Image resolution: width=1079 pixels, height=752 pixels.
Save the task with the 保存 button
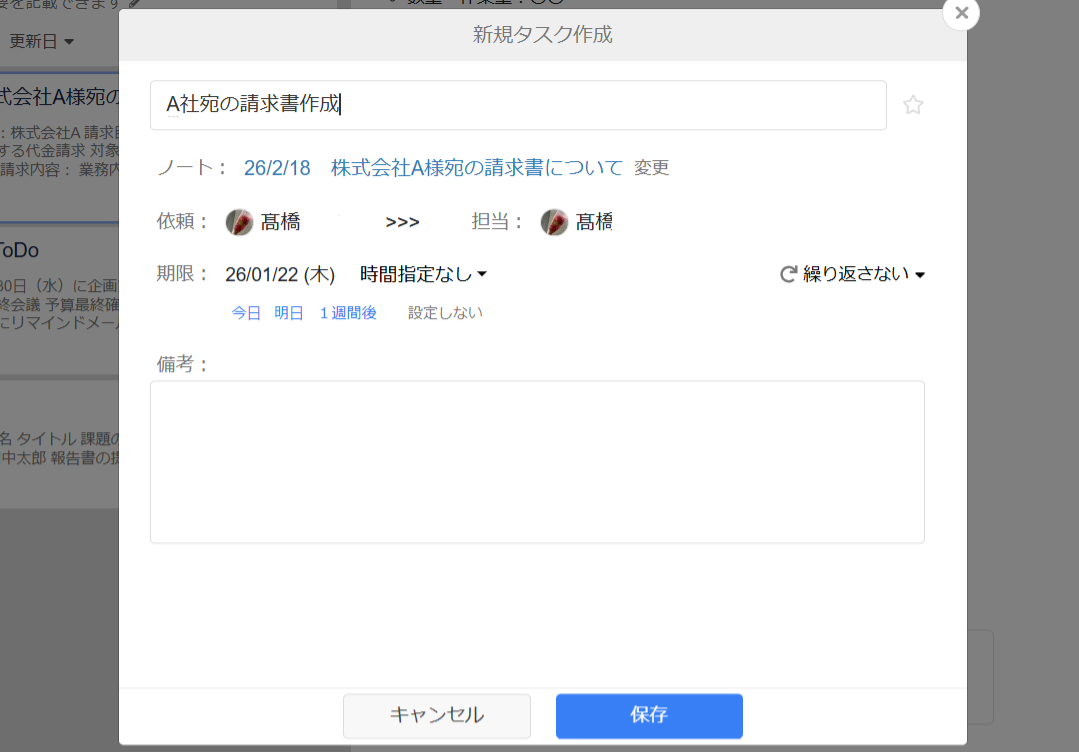point(648,716)
